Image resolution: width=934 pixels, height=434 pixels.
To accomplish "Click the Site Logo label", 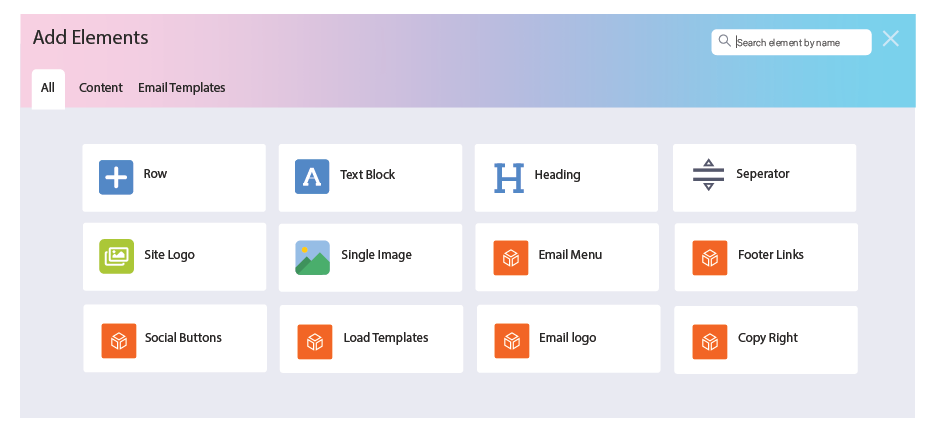I will click(x=169, y=255).
